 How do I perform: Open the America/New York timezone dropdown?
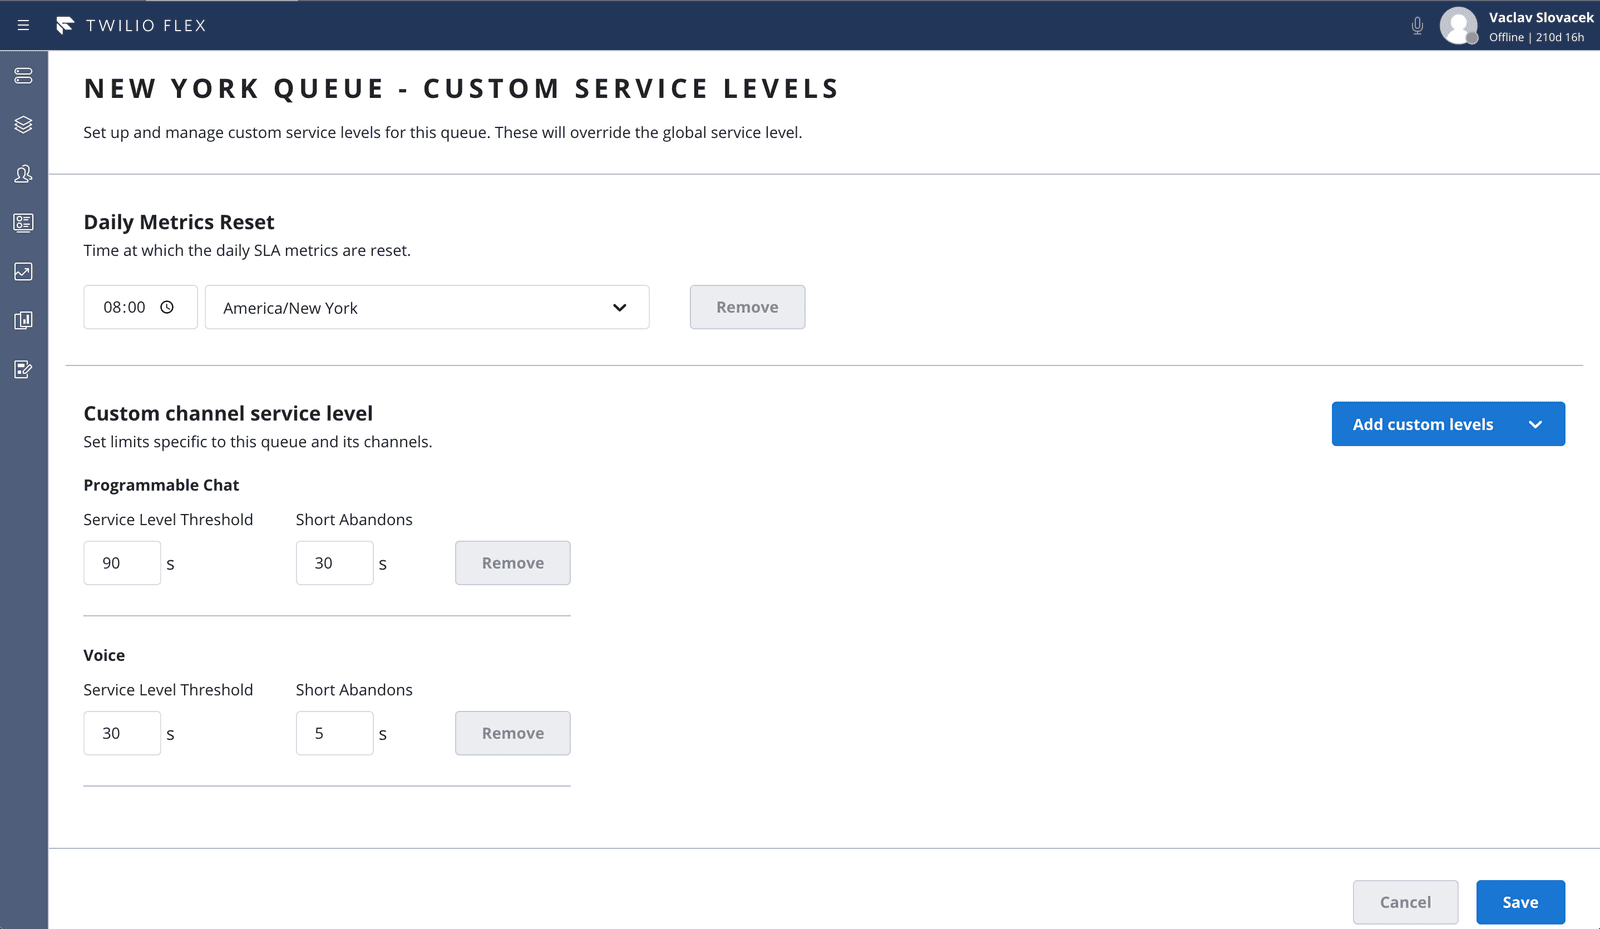[427, 307]
